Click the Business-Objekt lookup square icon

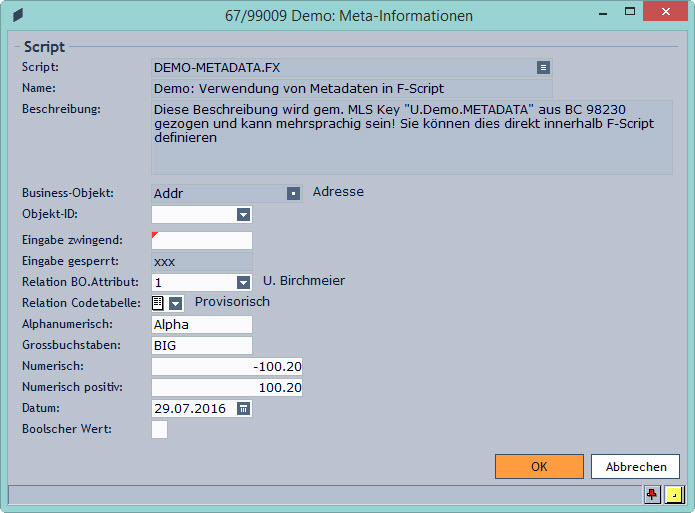tap(293, 193)
